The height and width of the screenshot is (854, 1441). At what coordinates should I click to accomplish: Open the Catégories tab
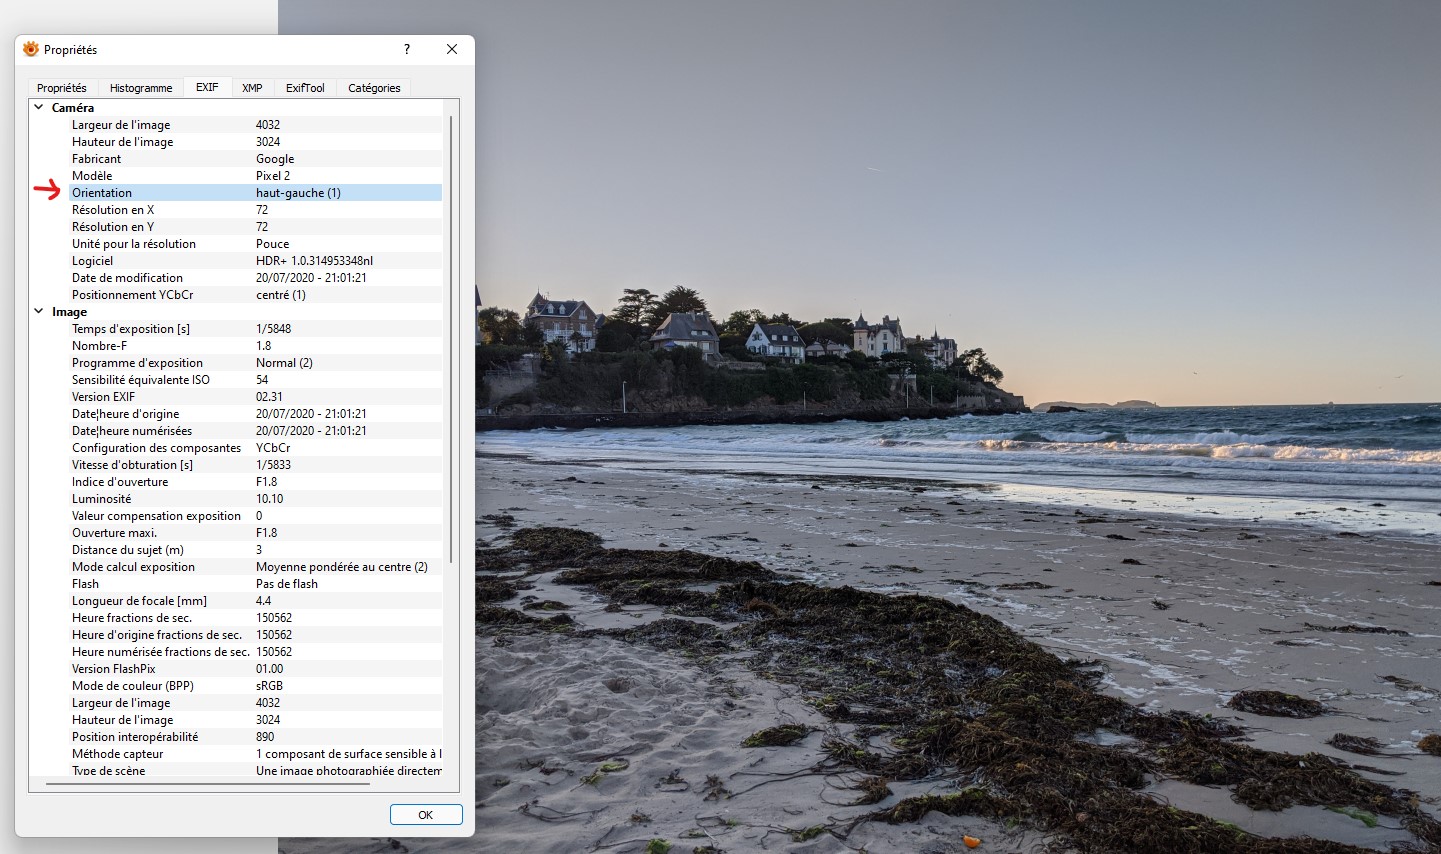(x=374, y=88)
